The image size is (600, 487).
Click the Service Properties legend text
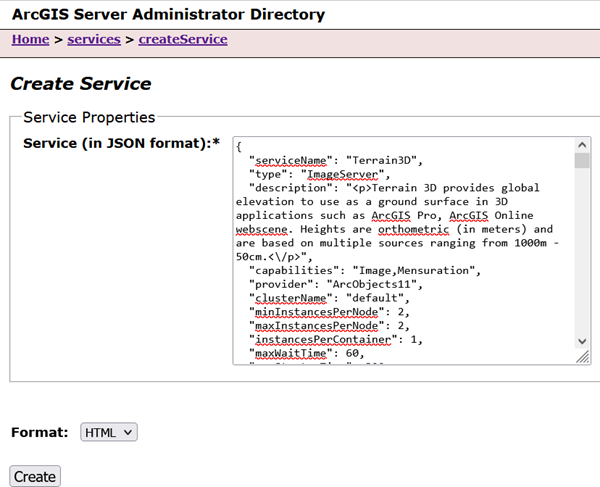point(89,117)
